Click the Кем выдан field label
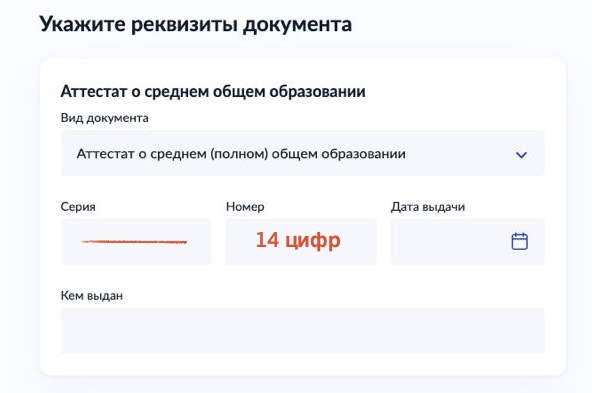The image size is (592, 393). point(92,296)
